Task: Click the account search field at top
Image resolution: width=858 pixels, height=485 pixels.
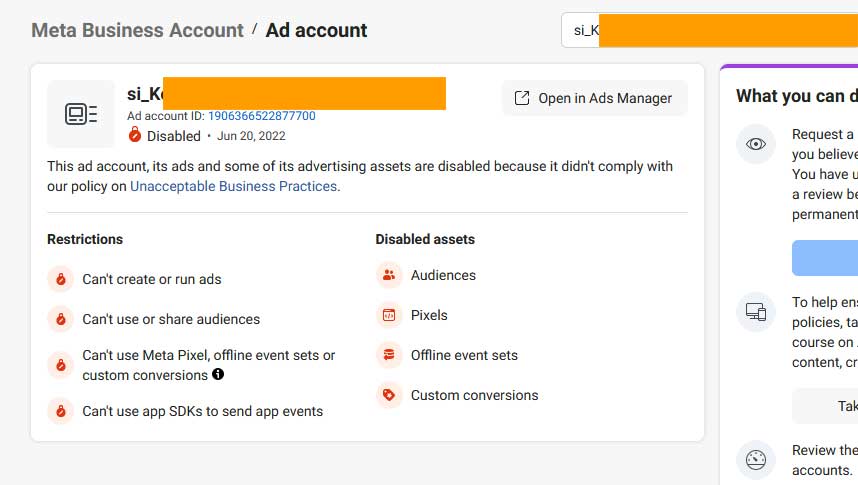Action: click(x=709, y=30)
